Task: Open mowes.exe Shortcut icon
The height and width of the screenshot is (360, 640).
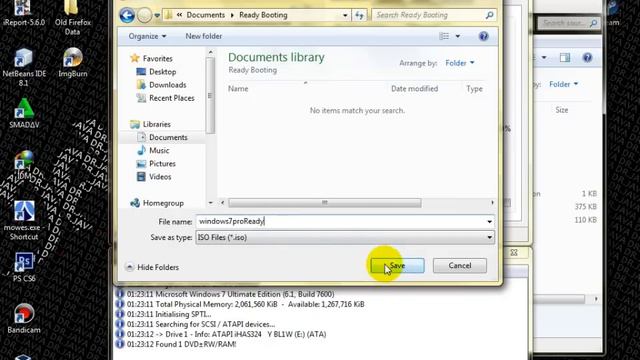Action: point(24,221)
